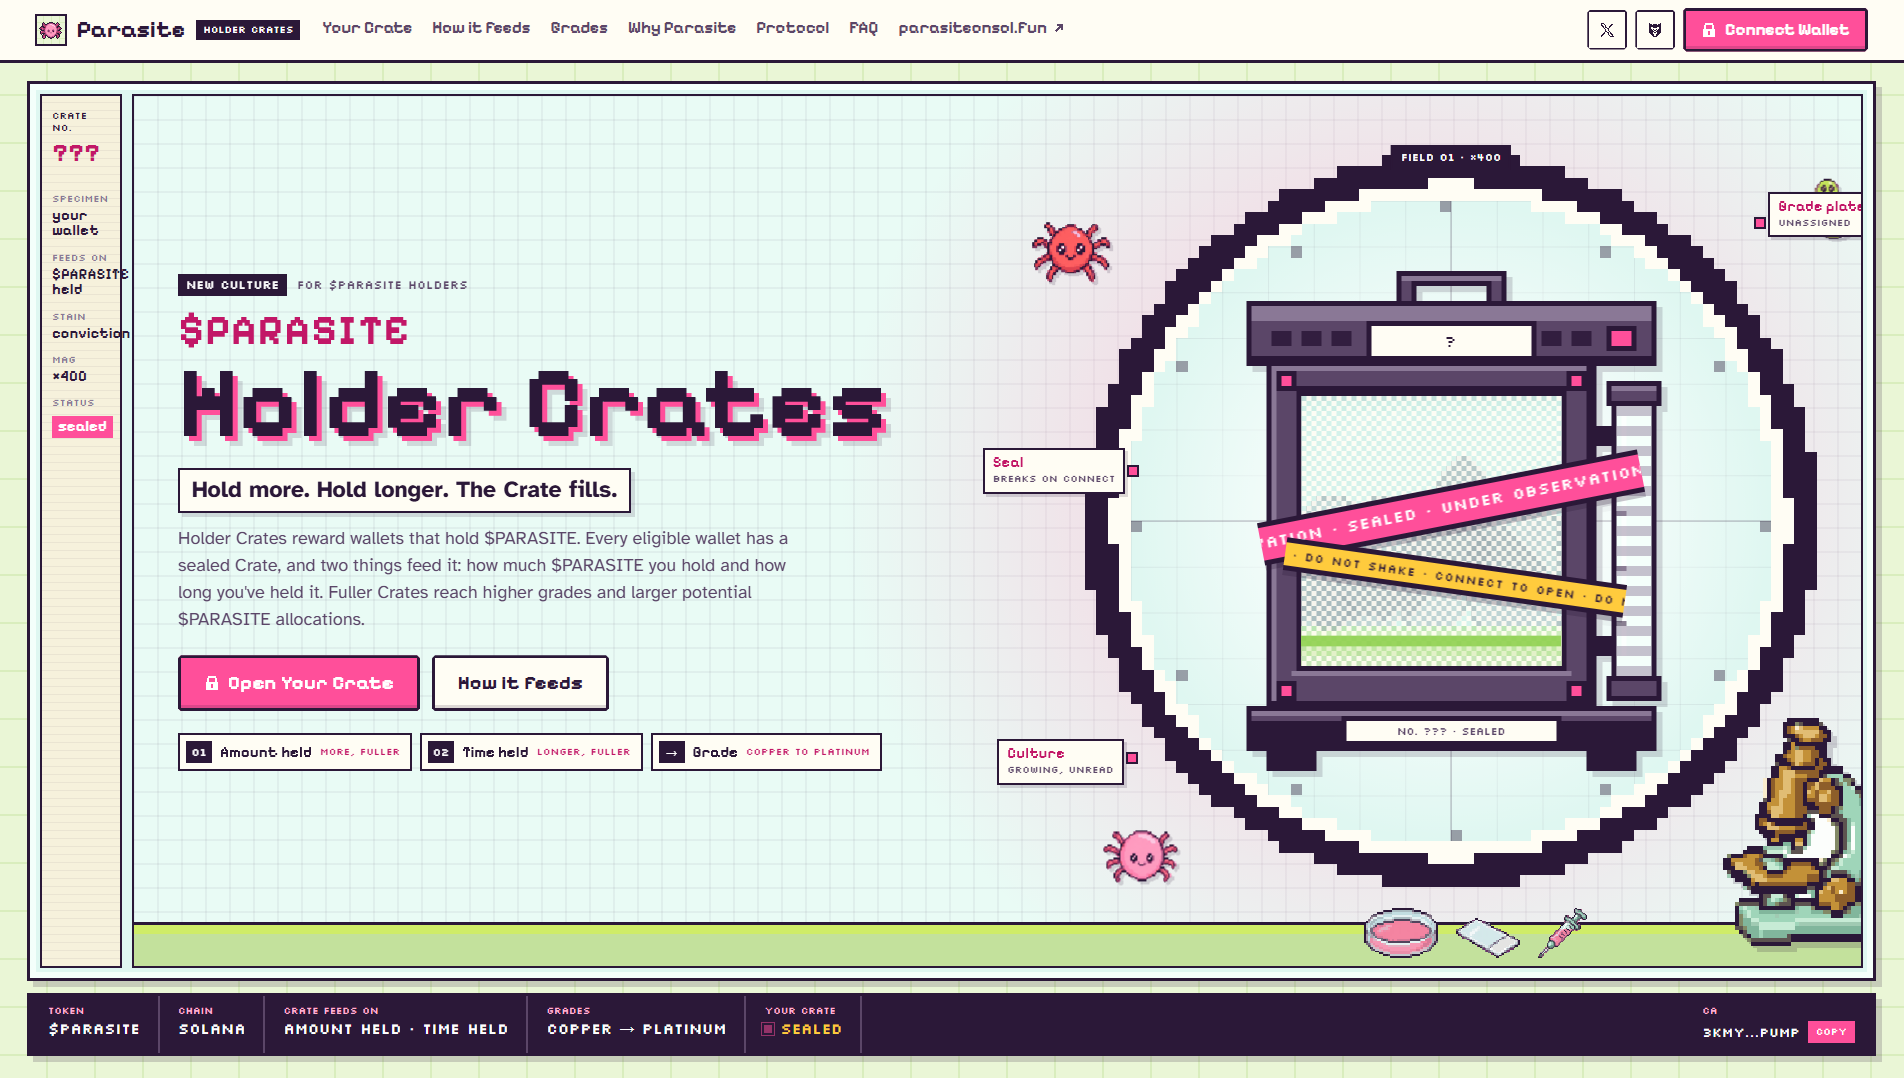
Task: Click the $PARASITE token value in footer
Action: (94, 1029)
